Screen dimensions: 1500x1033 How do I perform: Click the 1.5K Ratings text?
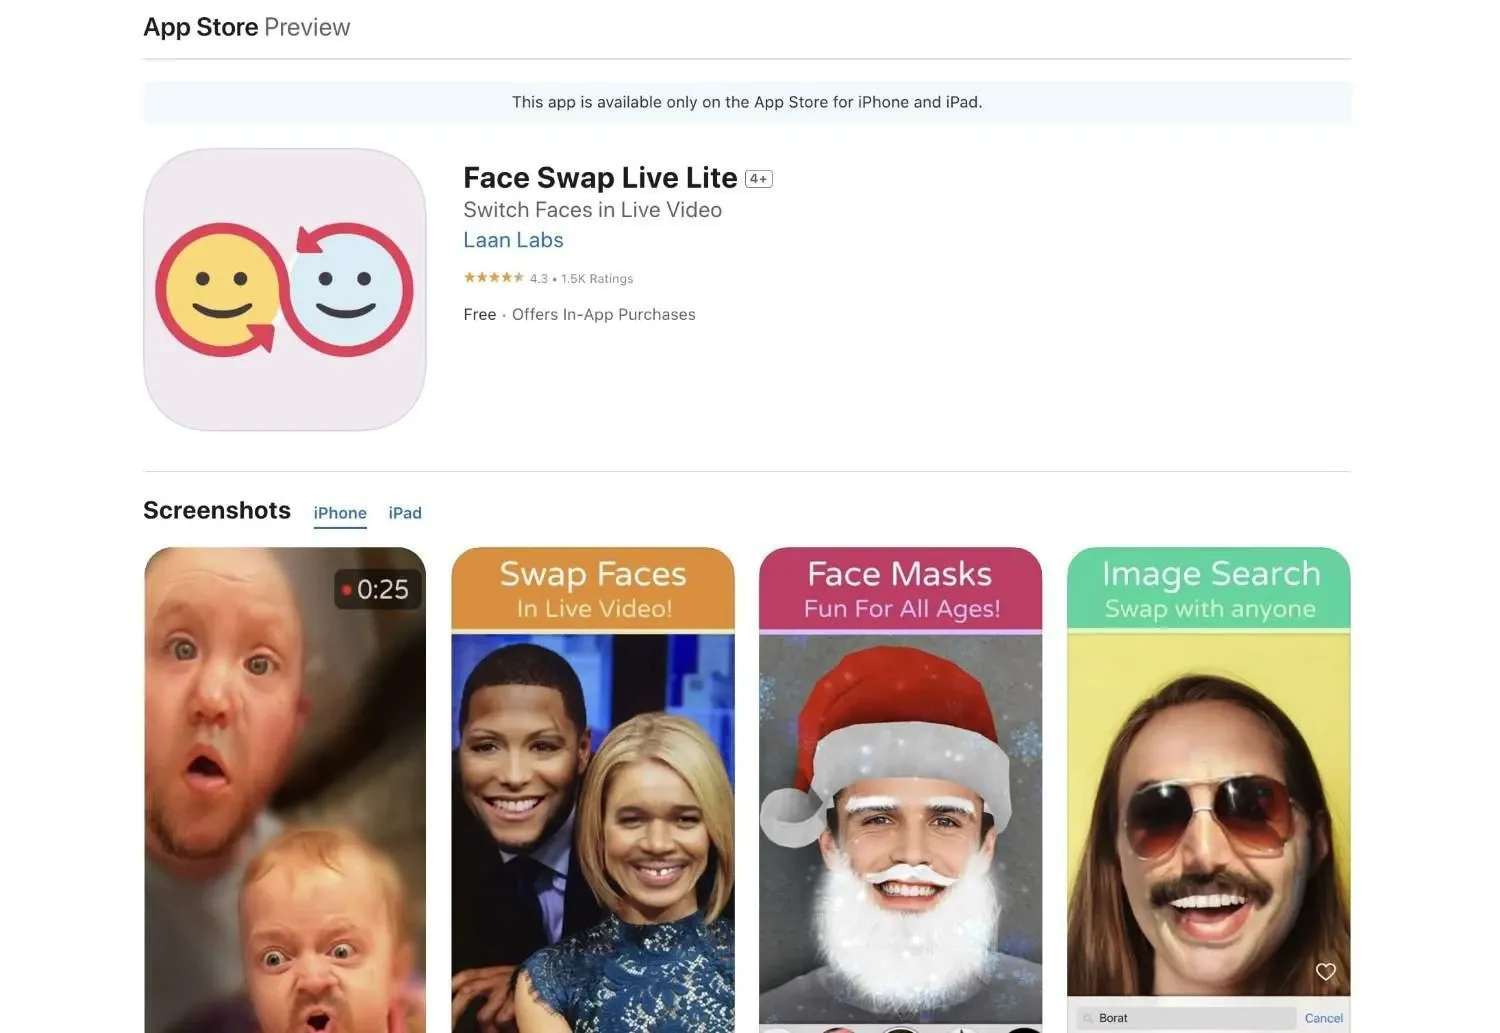click(x=597, y=279)
